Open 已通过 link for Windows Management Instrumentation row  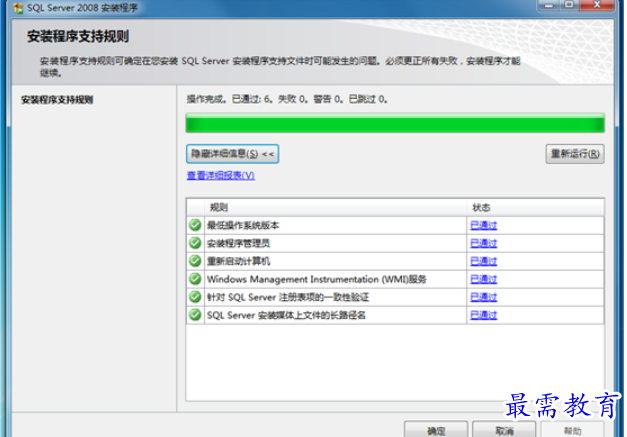click(483, 279)
